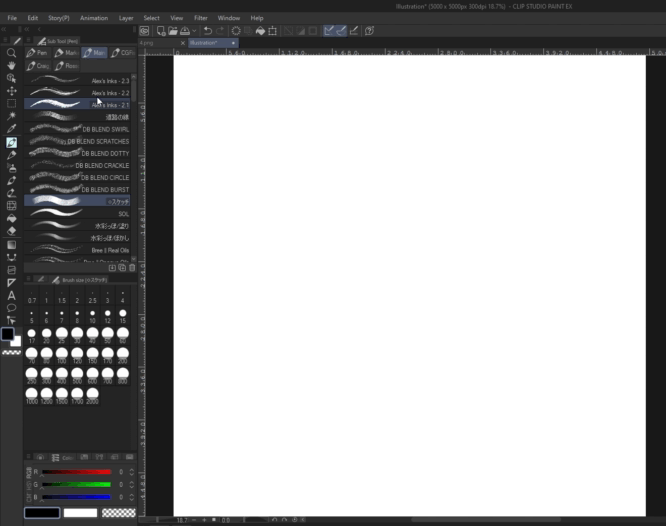Undo the last action

pos(208,31)
